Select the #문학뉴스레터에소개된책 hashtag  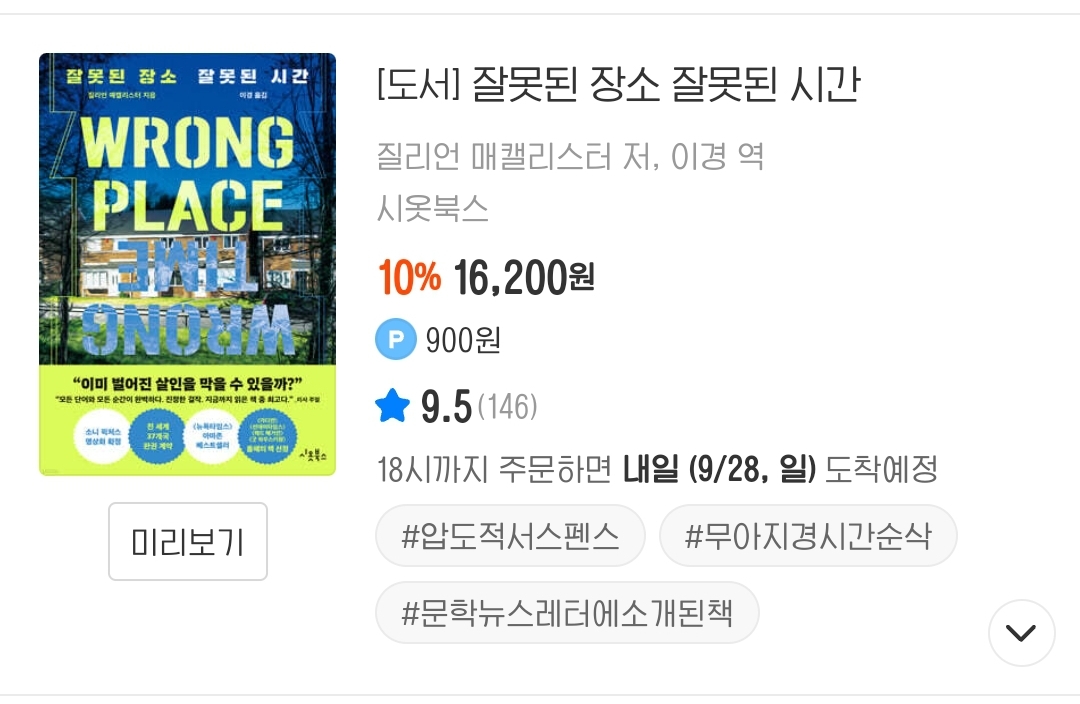567,612
